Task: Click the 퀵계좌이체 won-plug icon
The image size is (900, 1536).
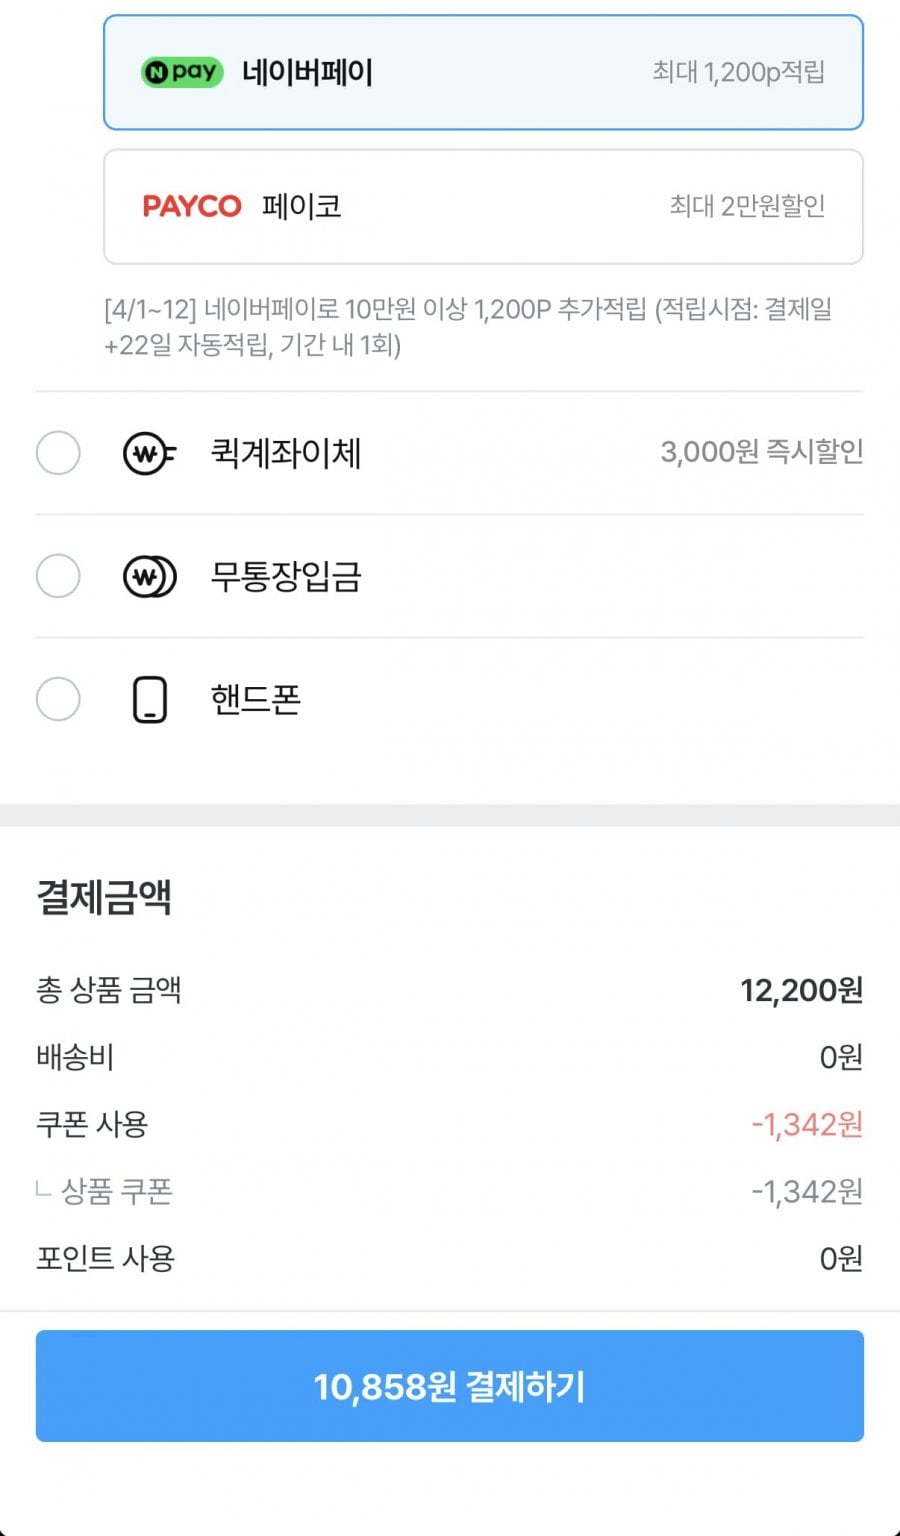Action: coord(149,453)
